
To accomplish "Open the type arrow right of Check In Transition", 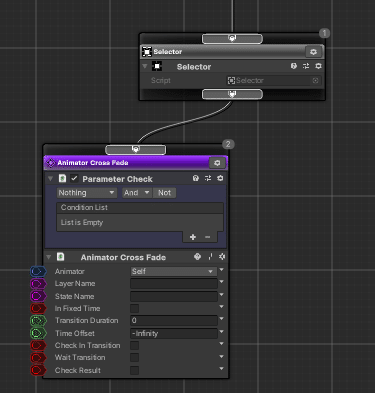I will pos(222,343).
